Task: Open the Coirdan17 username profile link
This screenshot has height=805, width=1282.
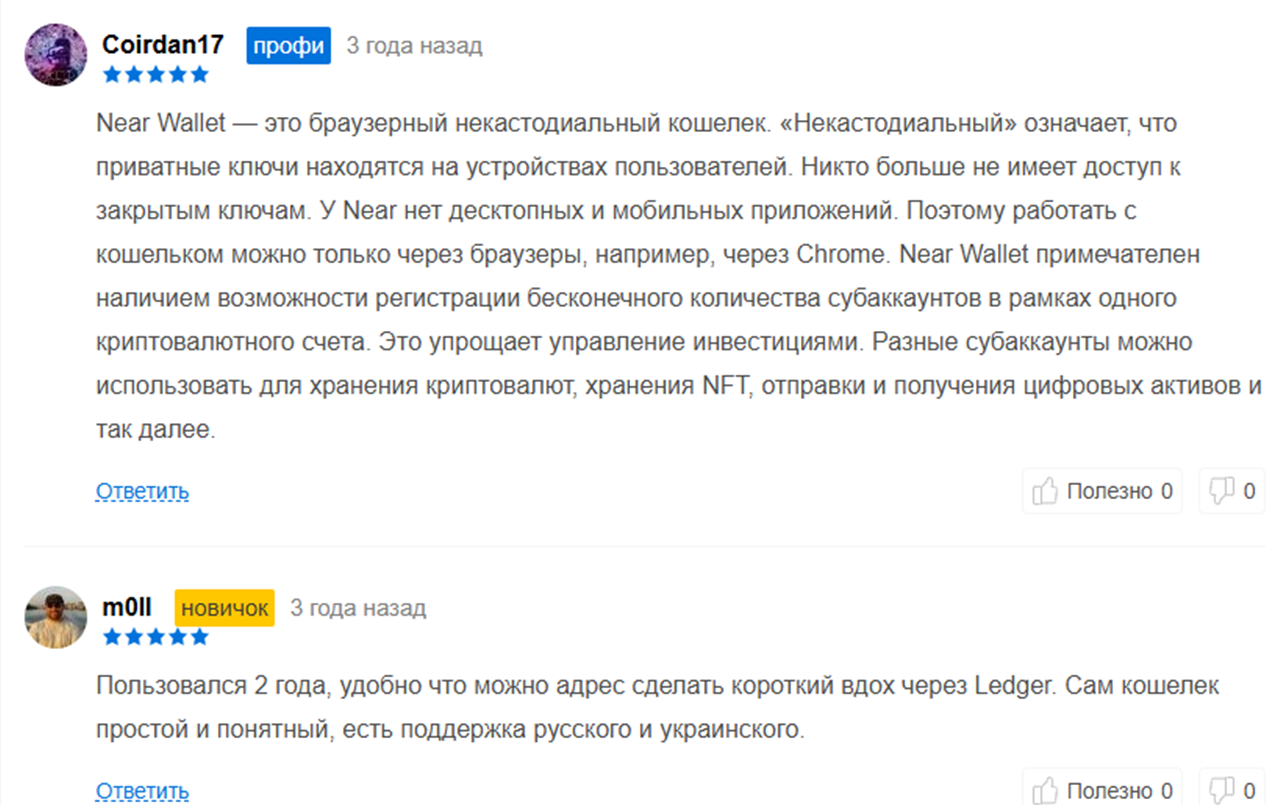Action: [163, 45]
